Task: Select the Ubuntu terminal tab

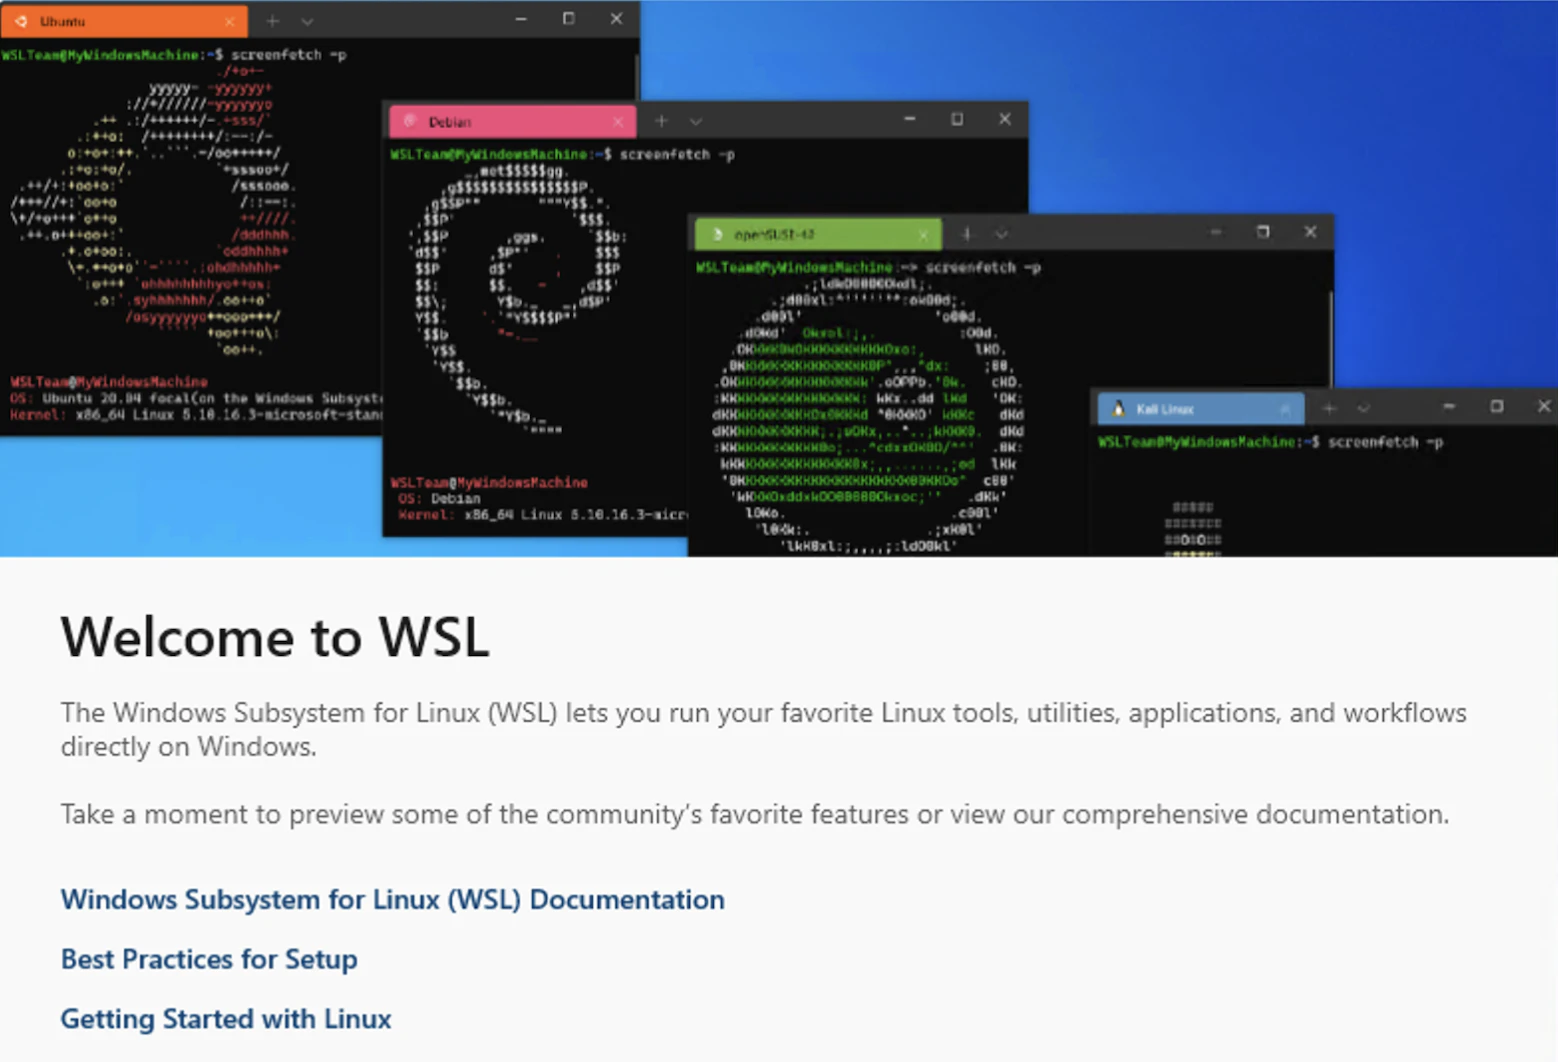Action: (124, 21)
